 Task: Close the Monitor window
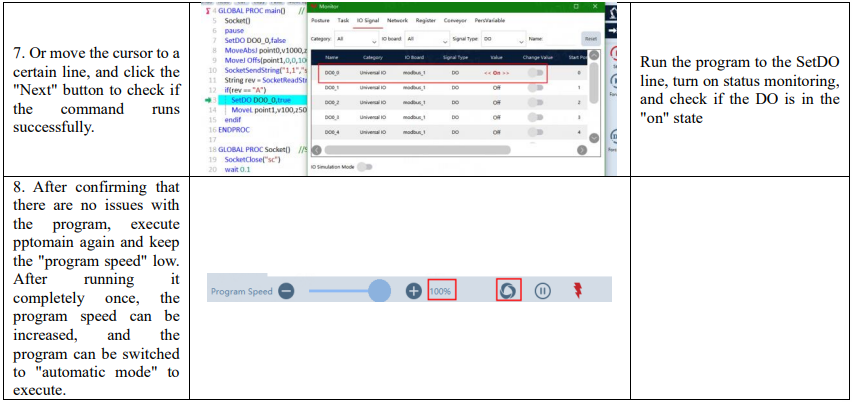pos(595,7)
